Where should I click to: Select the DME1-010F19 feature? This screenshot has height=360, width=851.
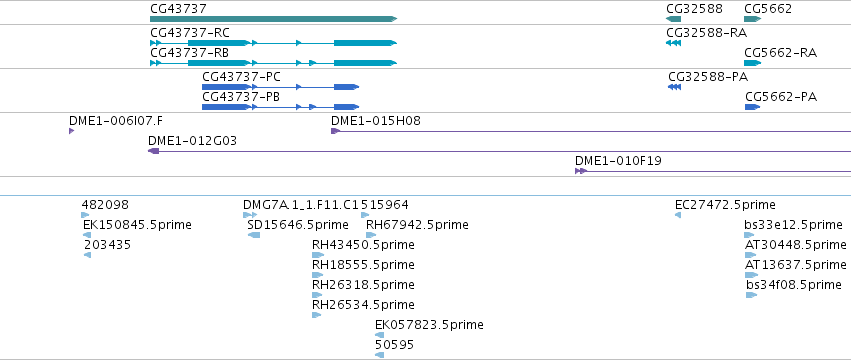[x=713, y=171]
